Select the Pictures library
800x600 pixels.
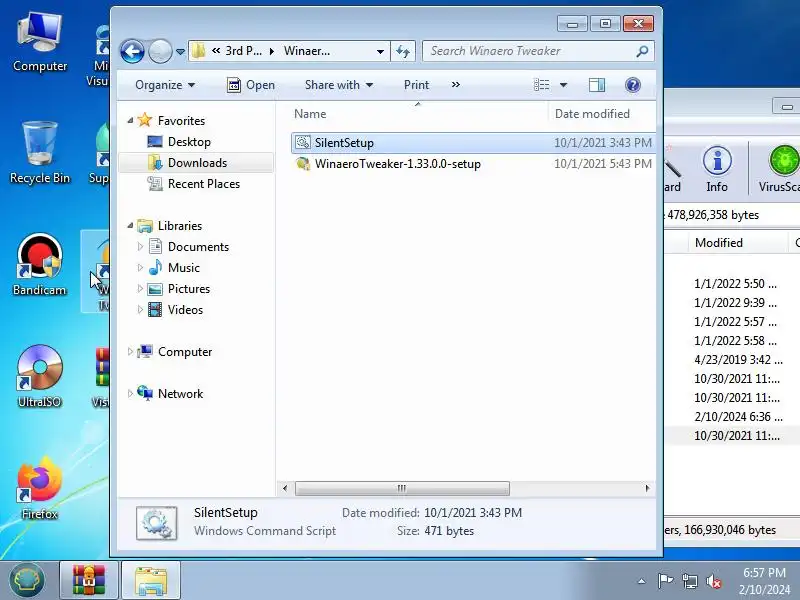click(189, 289)
